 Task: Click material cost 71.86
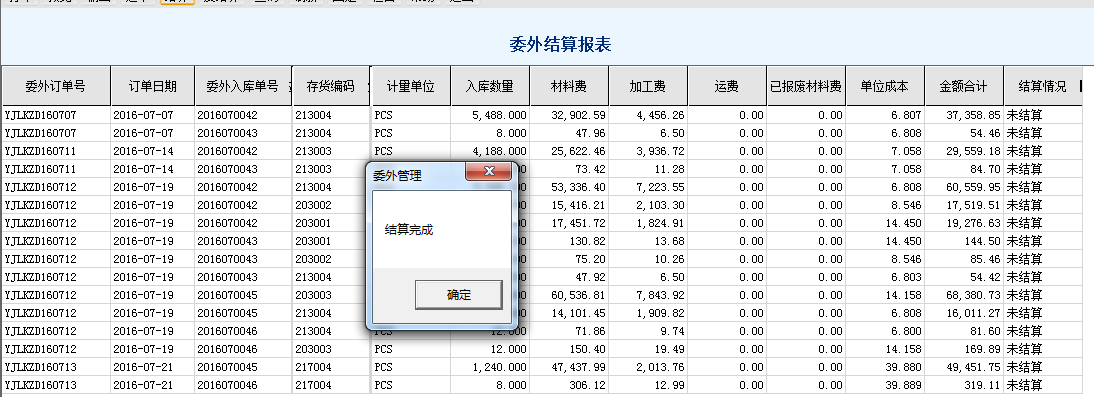coord(569,331)
